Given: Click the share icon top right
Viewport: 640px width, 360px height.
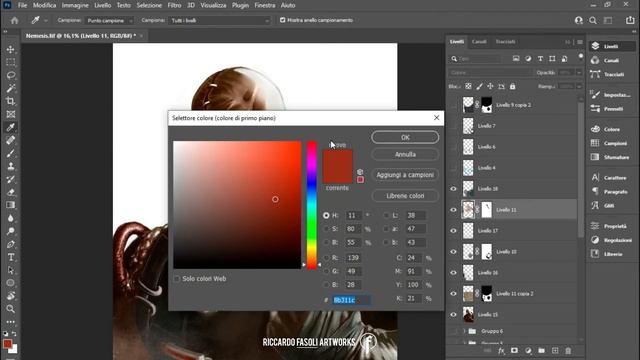Looking at the screenshot, I should tap(630, 20).
